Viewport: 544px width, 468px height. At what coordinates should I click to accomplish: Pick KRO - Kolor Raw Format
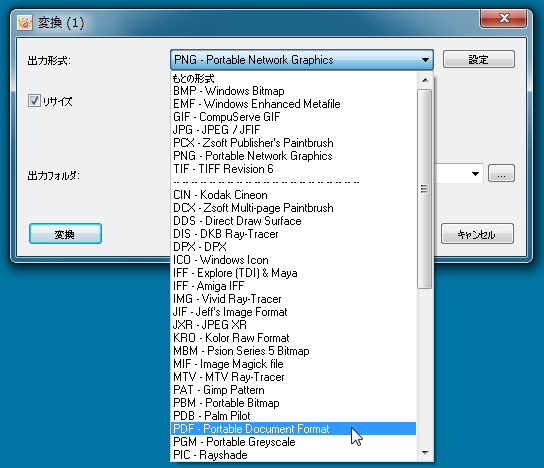point(294,338)
